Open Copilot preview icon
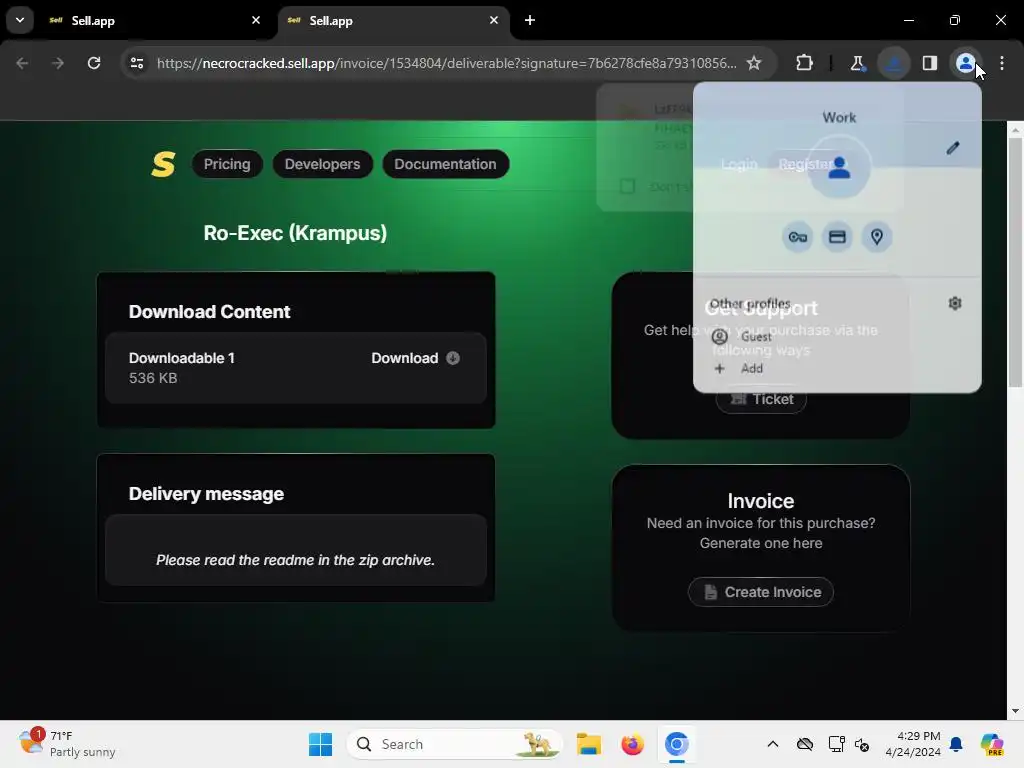The height and width of the screenshot is (768, 1024). click(992, 744)
